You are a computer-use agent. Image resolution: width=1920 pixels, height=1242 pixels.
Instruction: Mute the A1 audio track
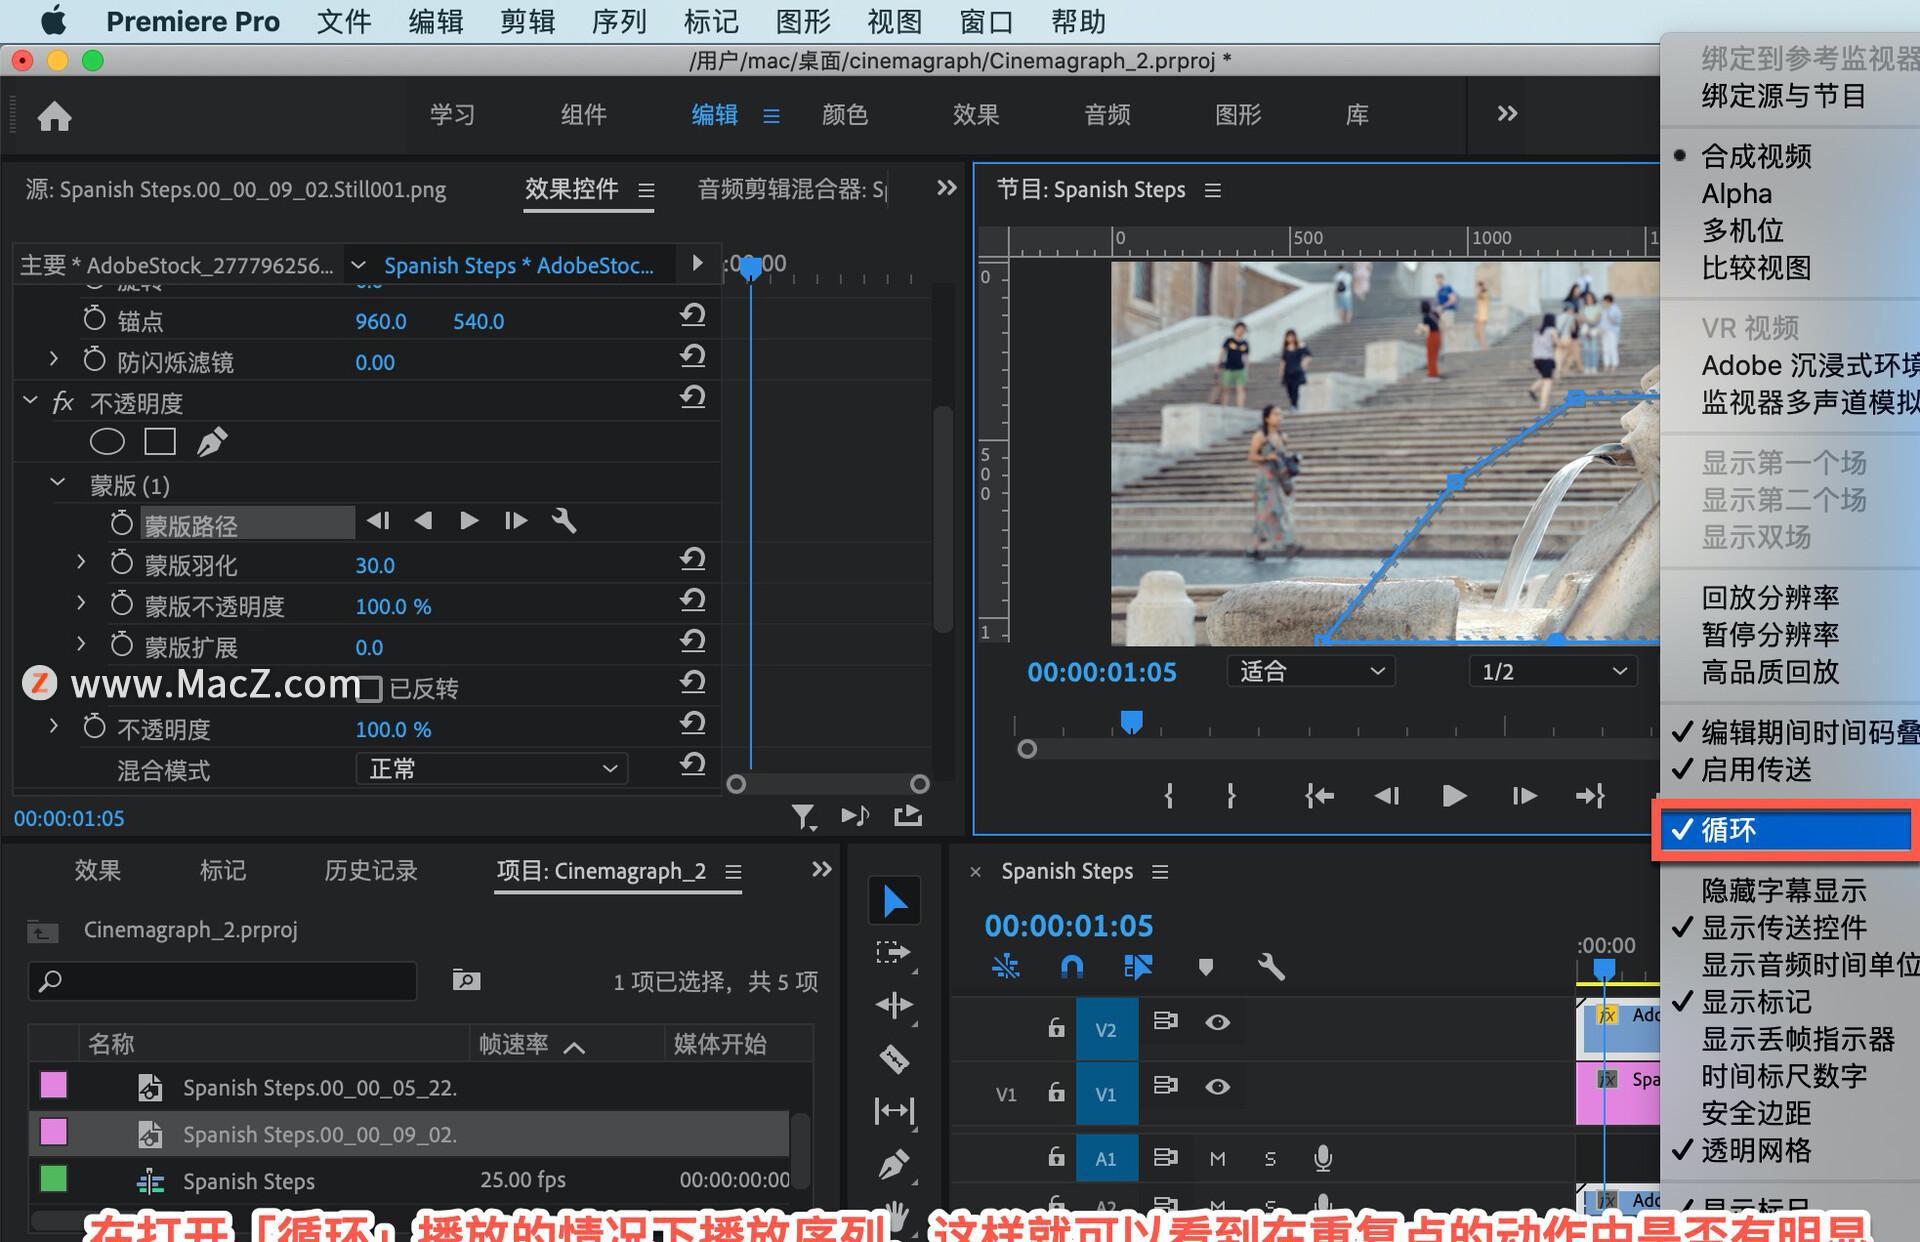[1217, 1158]
